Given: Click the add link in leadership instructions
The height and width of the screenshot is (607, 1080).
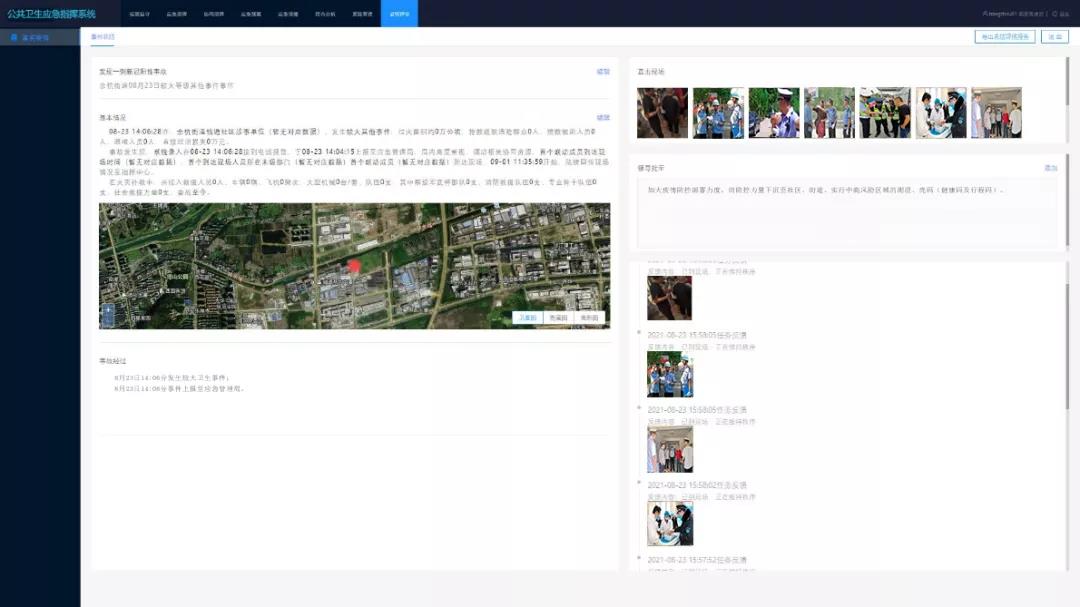Looking at the screenshot, I should (x=1050, y=168).
